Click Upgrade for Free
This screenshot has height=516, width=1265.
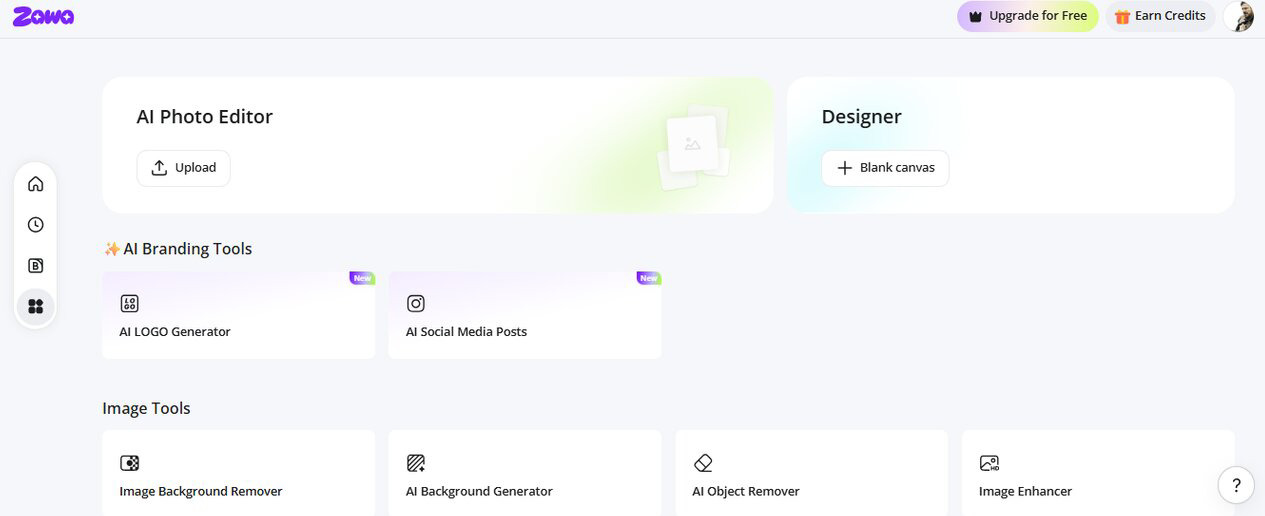[1028, 16]
